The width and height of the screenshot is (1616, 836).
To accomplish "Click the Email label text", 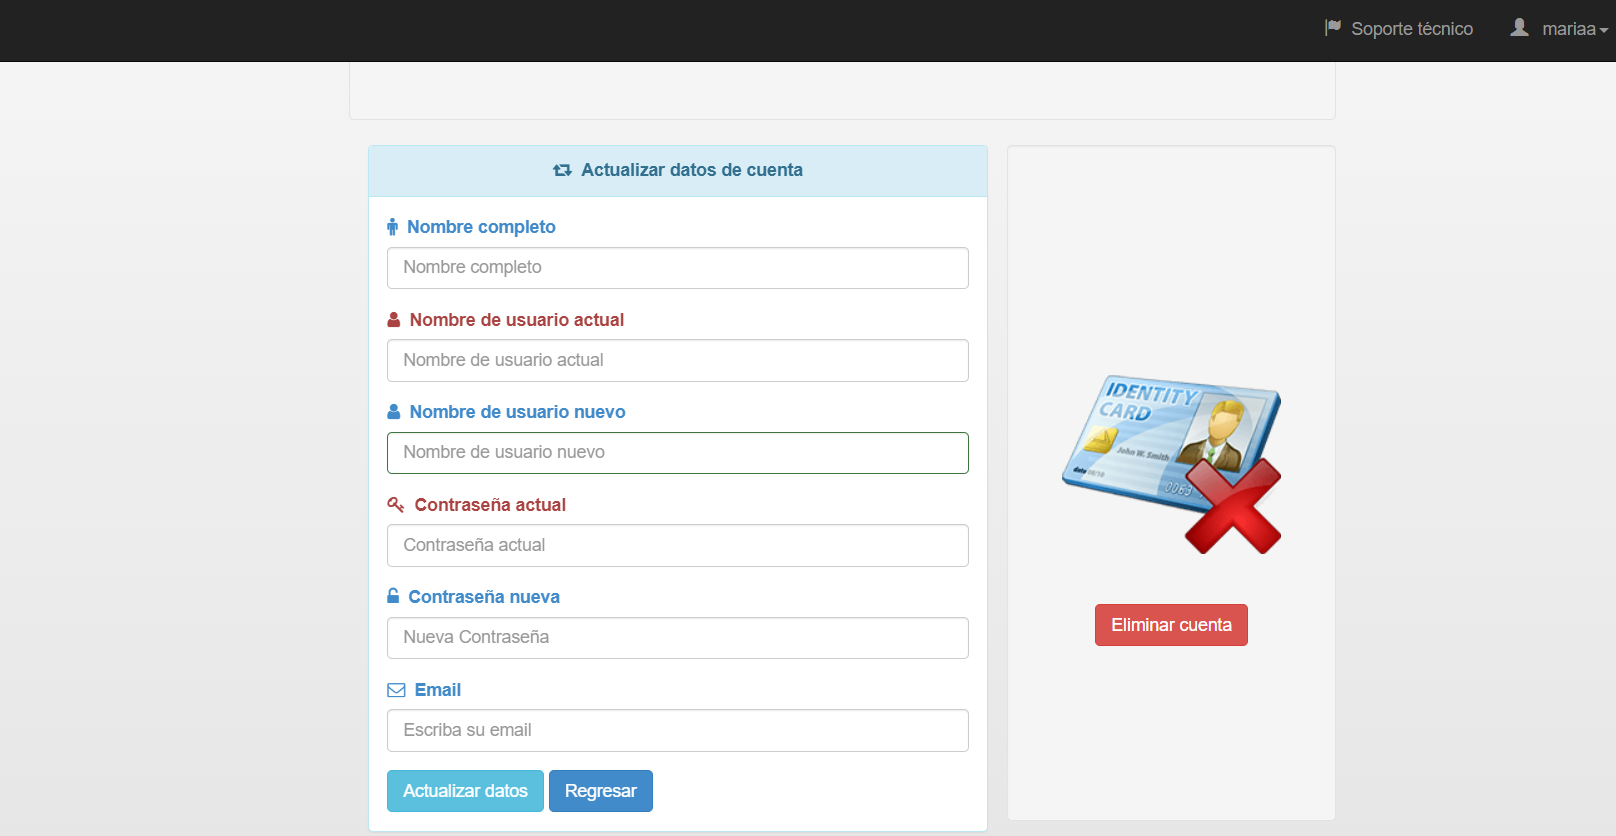I will (x=438, y=690).
